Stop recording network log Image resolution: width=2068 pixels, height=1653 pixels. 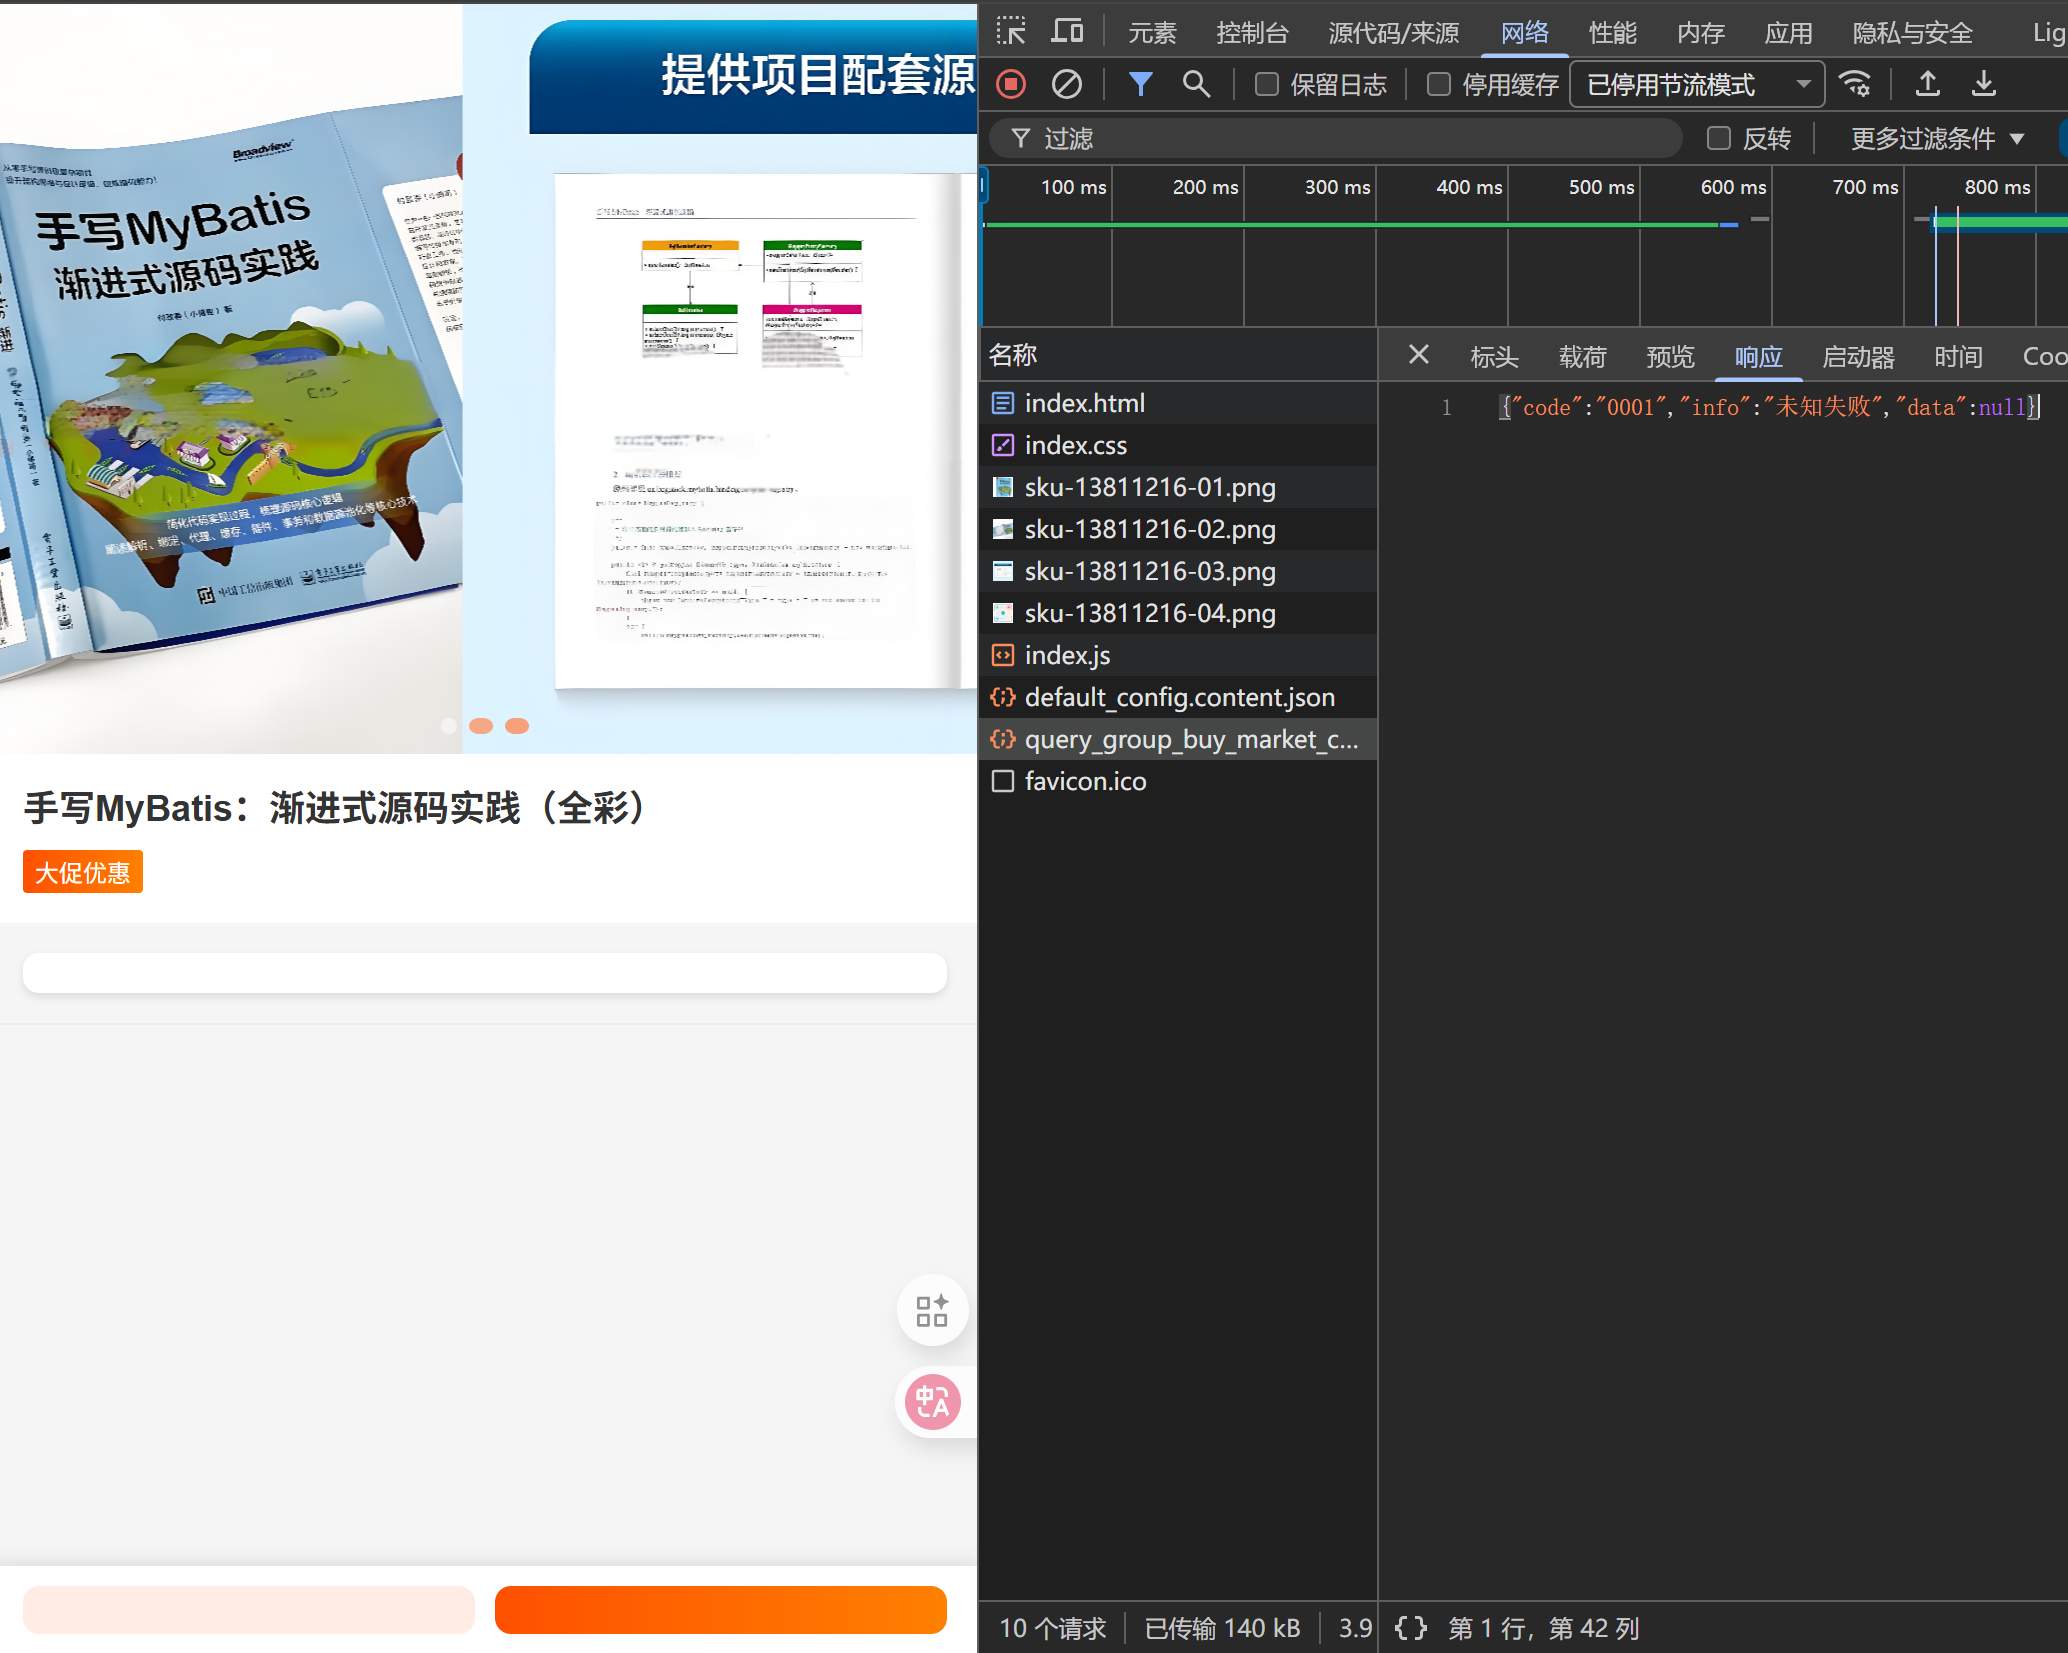pos(1011,85)
